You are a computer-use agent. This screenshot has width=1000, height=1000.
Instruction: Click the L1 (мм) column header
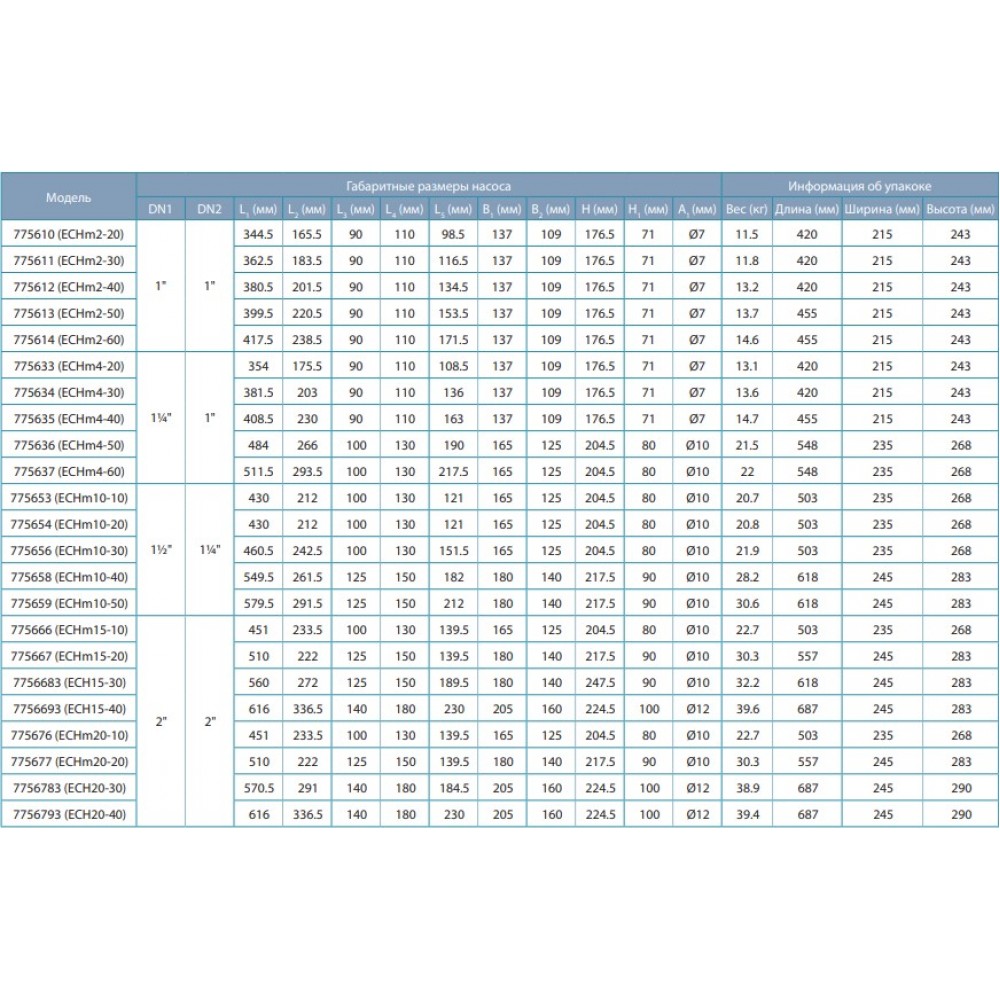pos(258,209)
